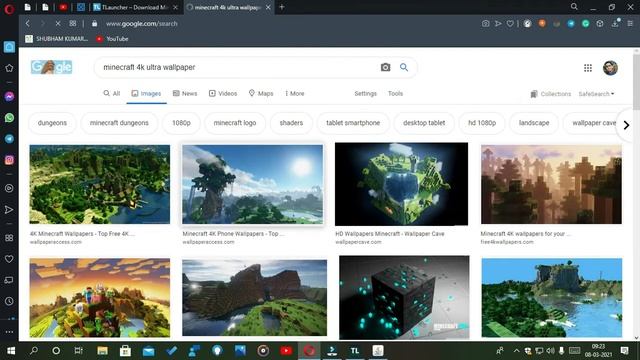Viewport: 640px width, 360px height.
Task: Open Minecraft 4K wallpapers for your thumbnail
Action: (551, 184)
